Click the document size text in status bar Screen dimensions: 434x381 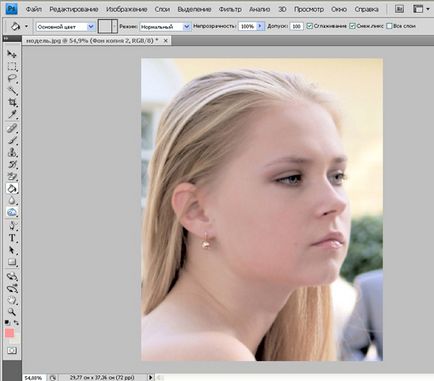[102, 378]
